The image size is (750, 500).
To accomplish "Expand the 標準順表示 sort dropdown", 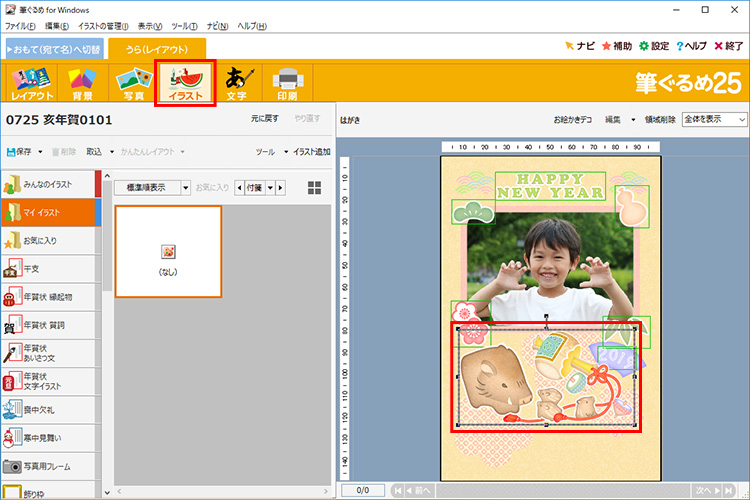I will pos(185,188).
